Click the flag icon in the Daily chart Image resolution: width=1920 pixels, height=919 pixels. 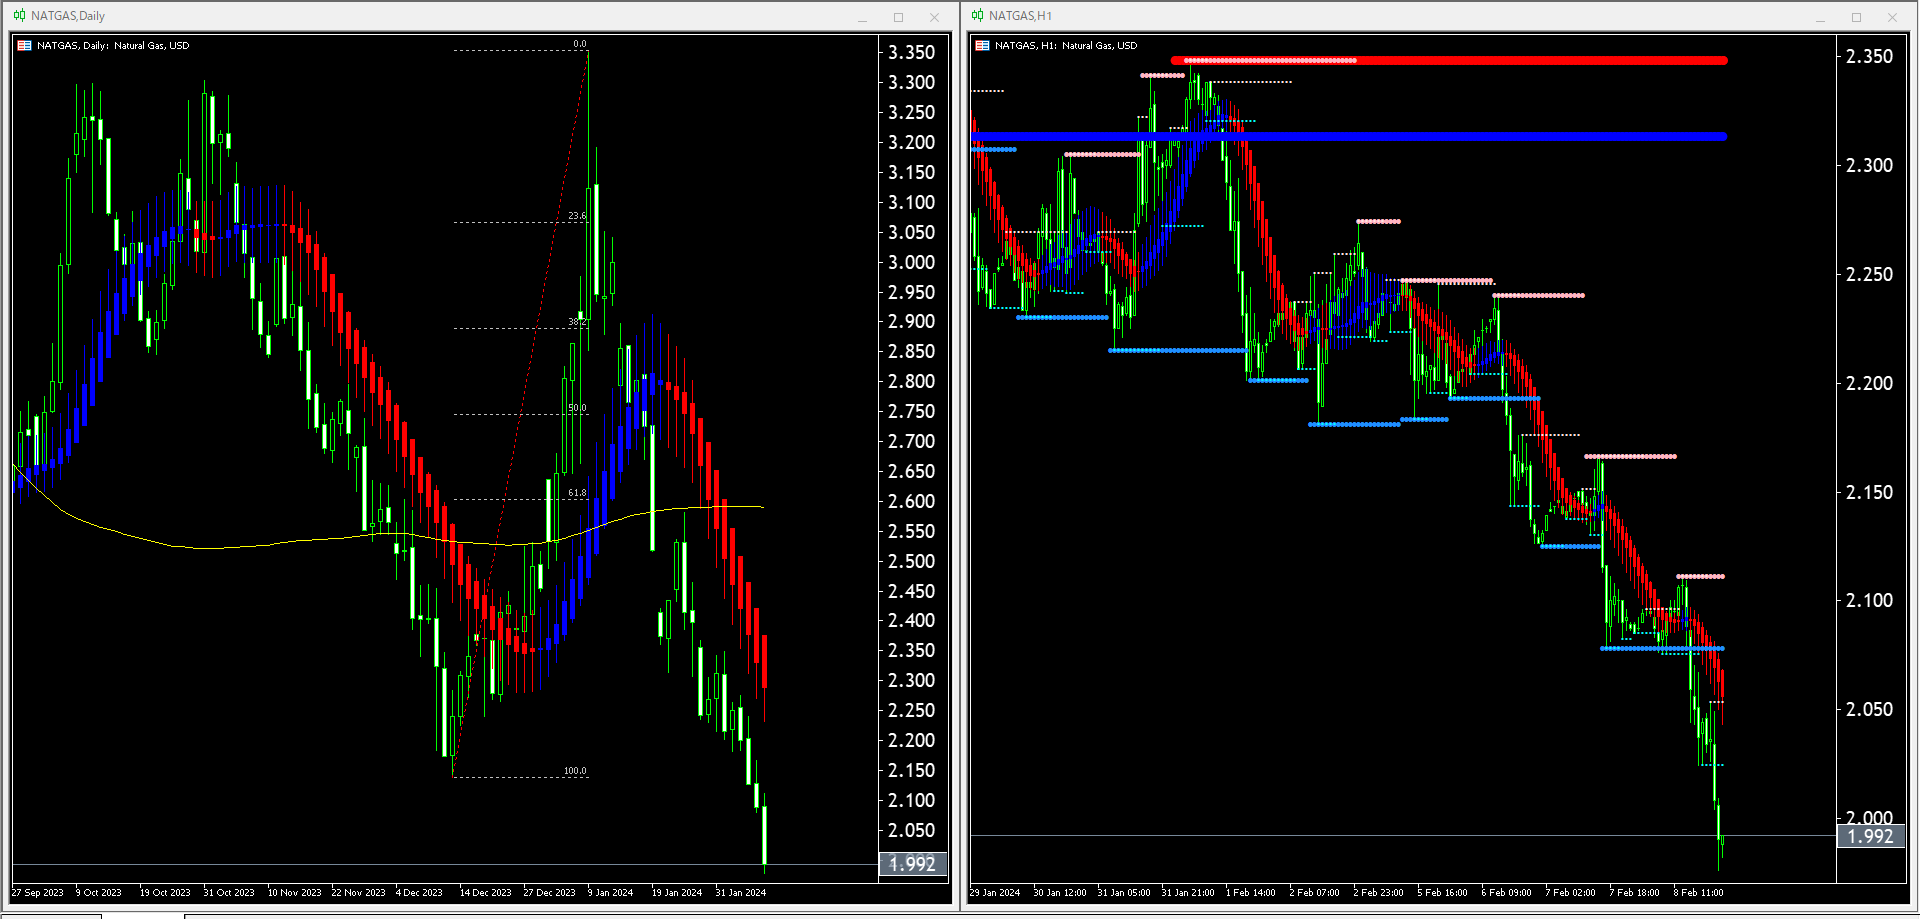click(25, 46)
